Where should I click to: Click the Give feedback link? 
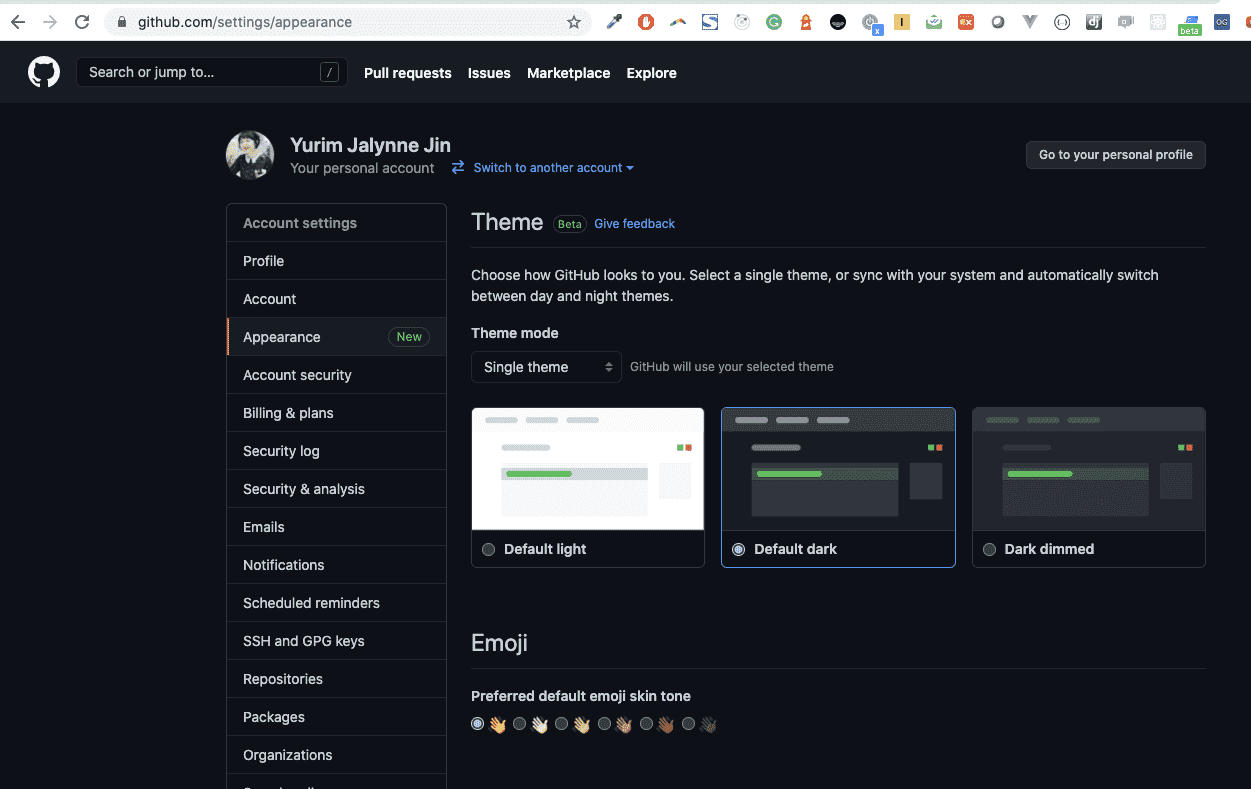634,224
